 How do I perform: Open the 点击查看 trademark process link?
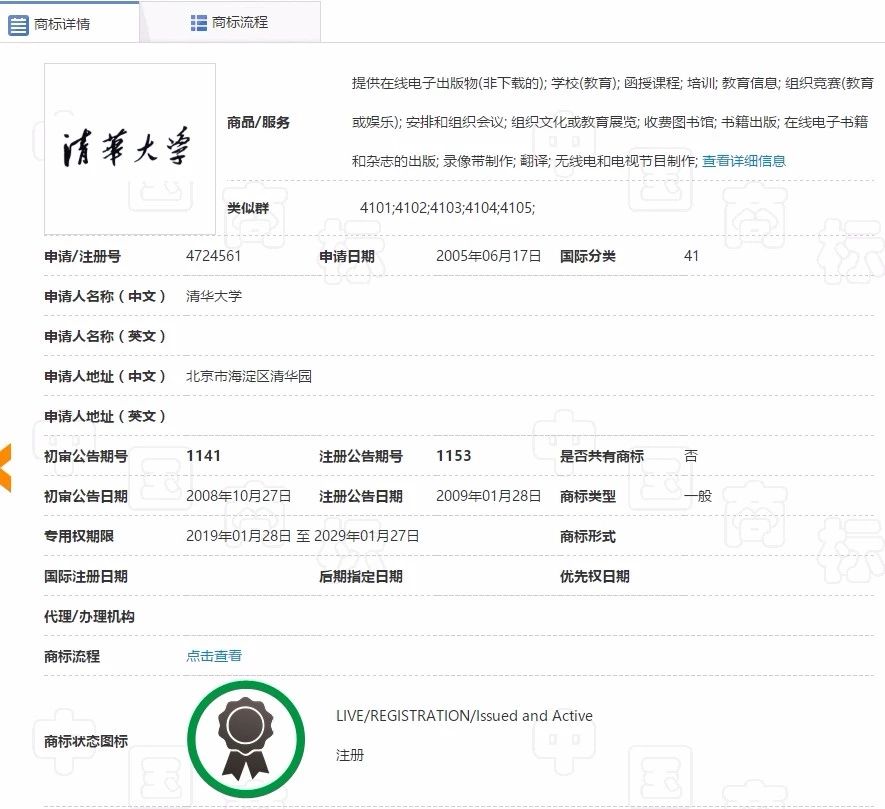pos(214,655)
